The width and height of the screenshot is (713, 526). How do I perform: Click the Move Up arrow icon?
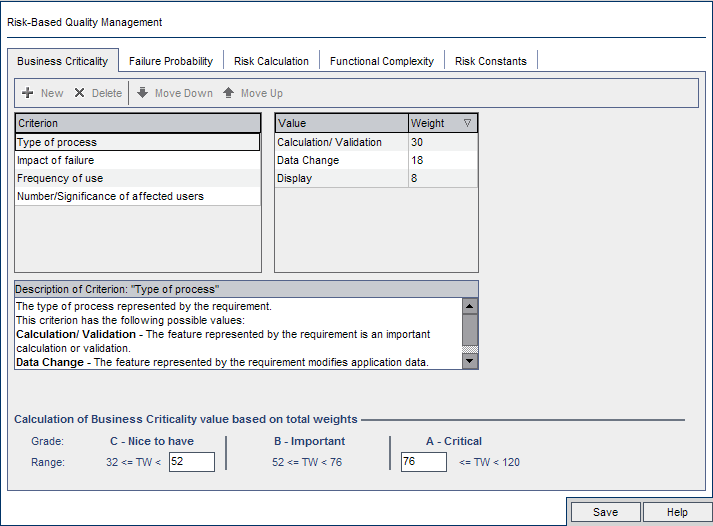pyautogui.click(x=228, y=93)
